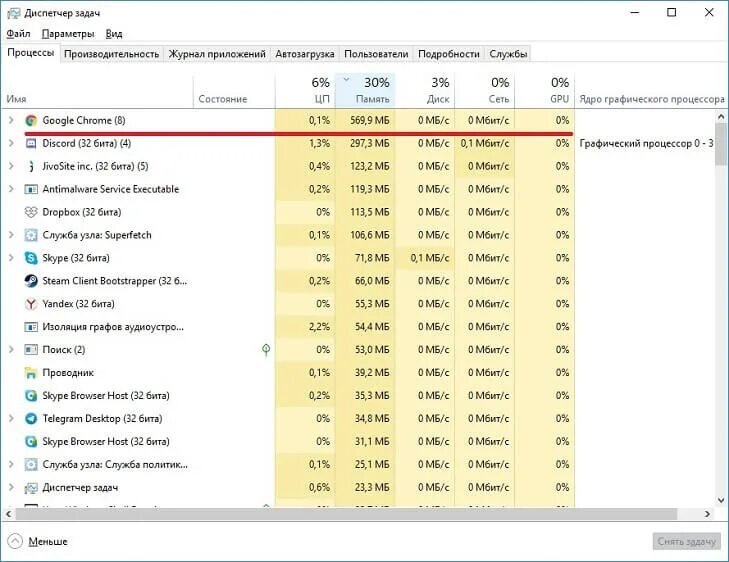Expand the Служба узла: Superfetch row
The height and width of the screenshot is (562, 729).
click(x=11, y=235)
